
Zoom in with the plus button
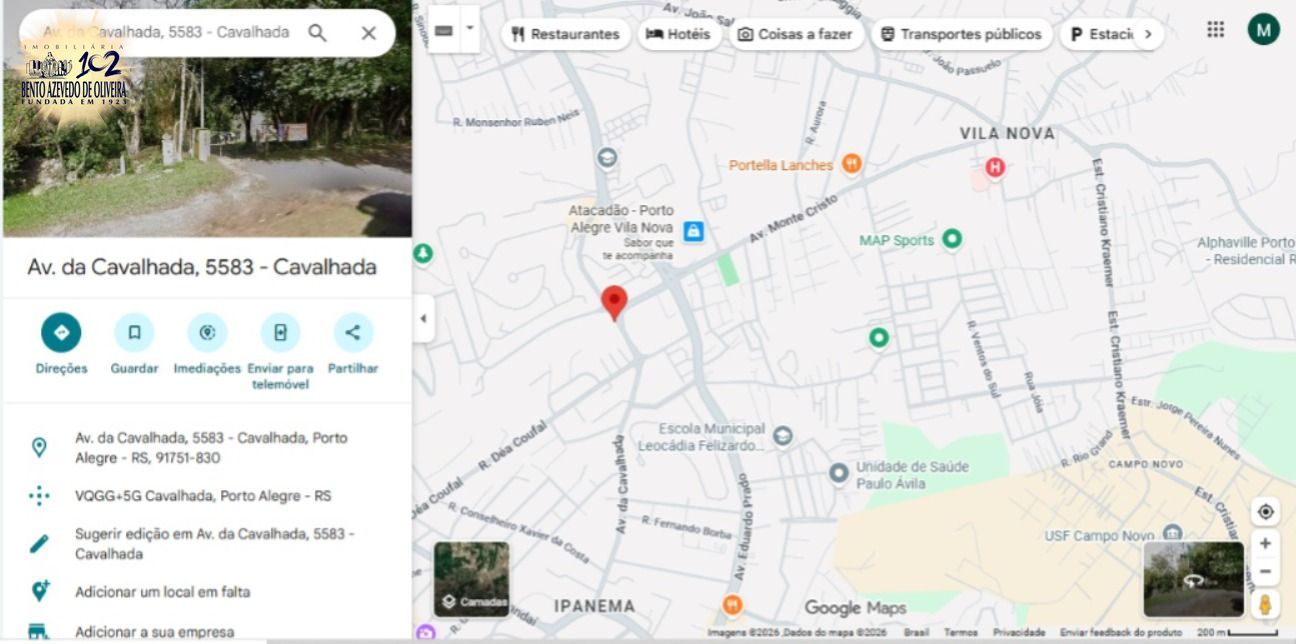point(1265,543)
